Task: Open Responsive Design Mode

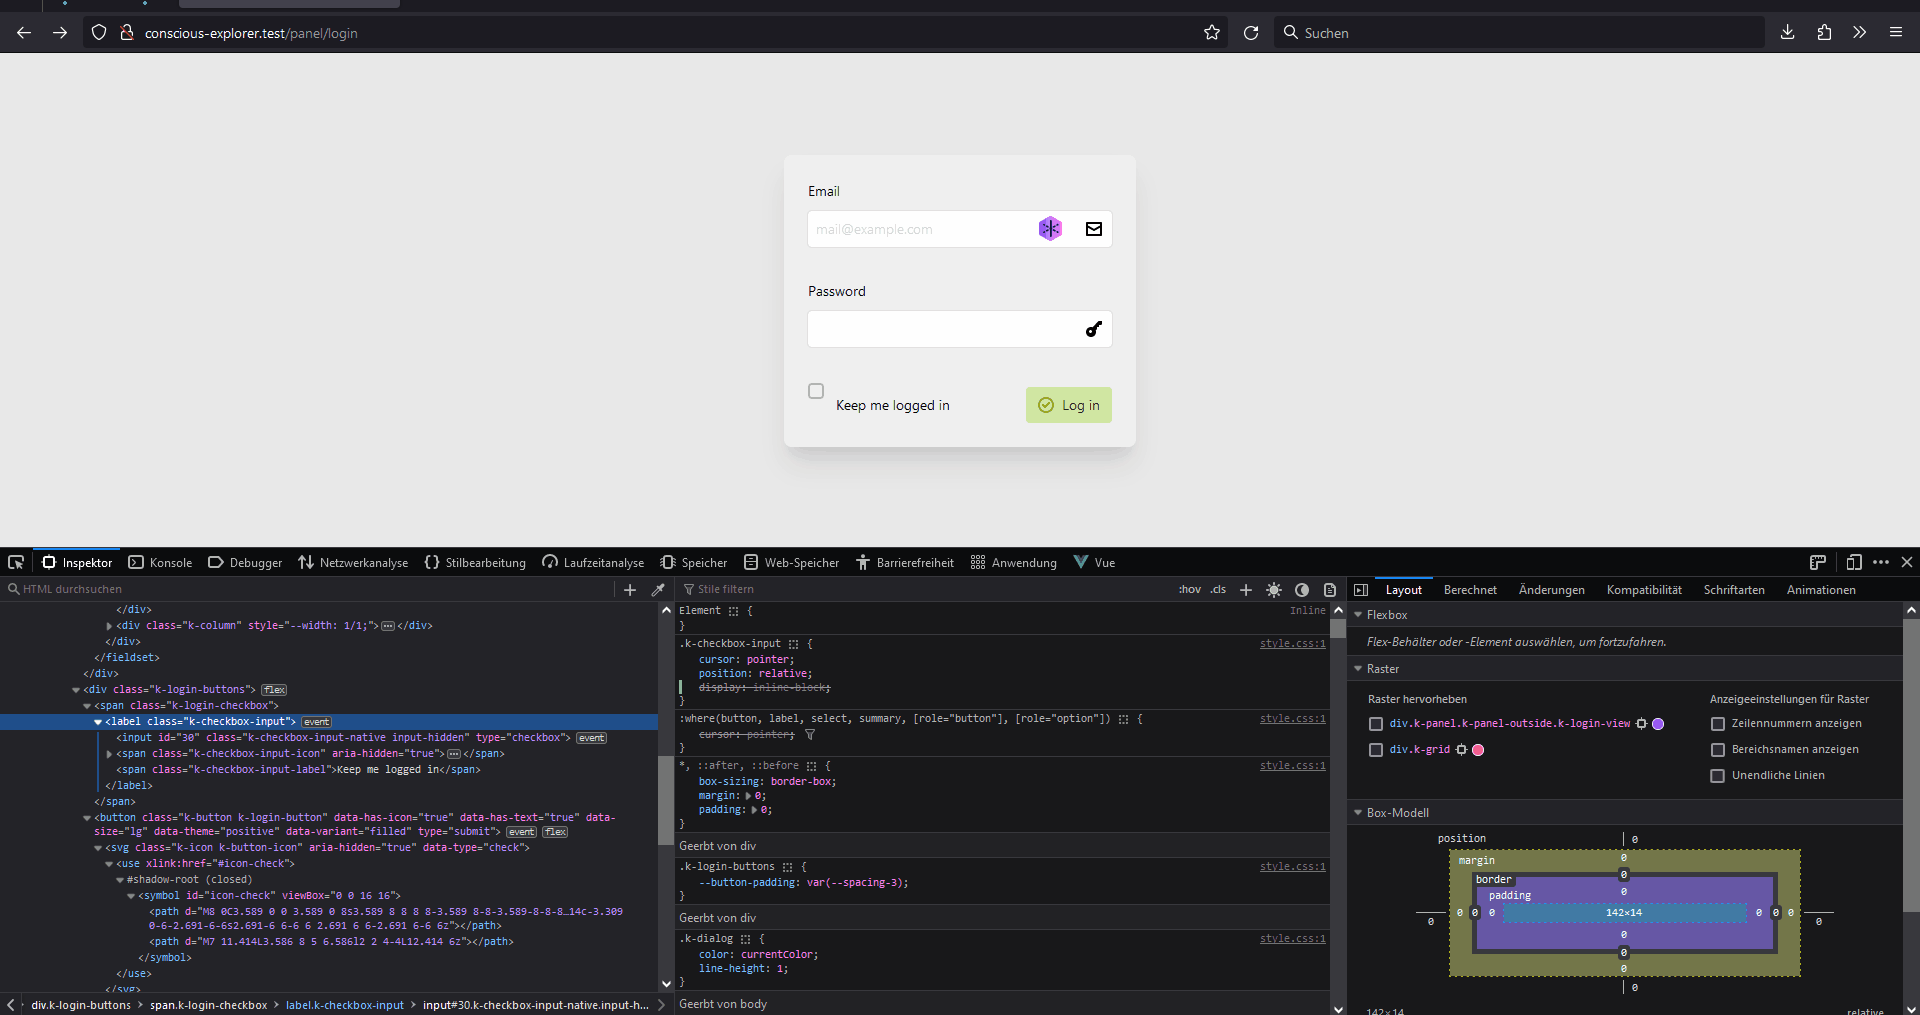Action: (1856, 562)
